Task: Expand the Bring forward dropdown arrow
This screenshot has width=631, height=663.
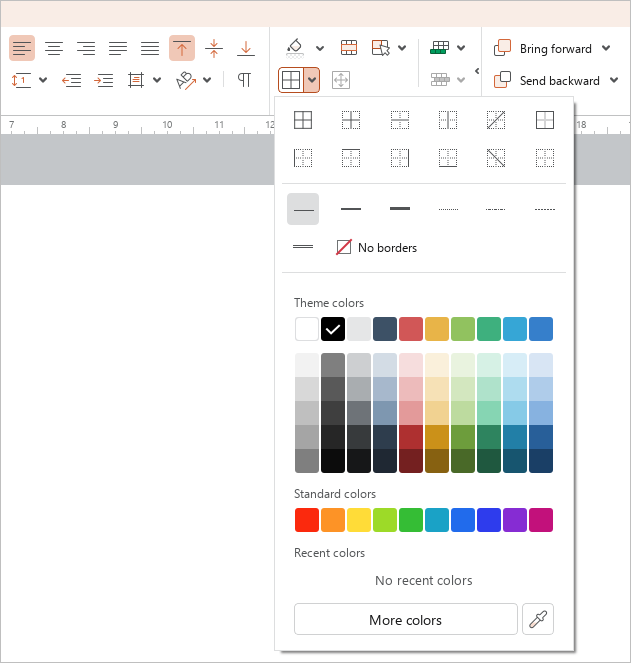Action: [x=606, y=48]
